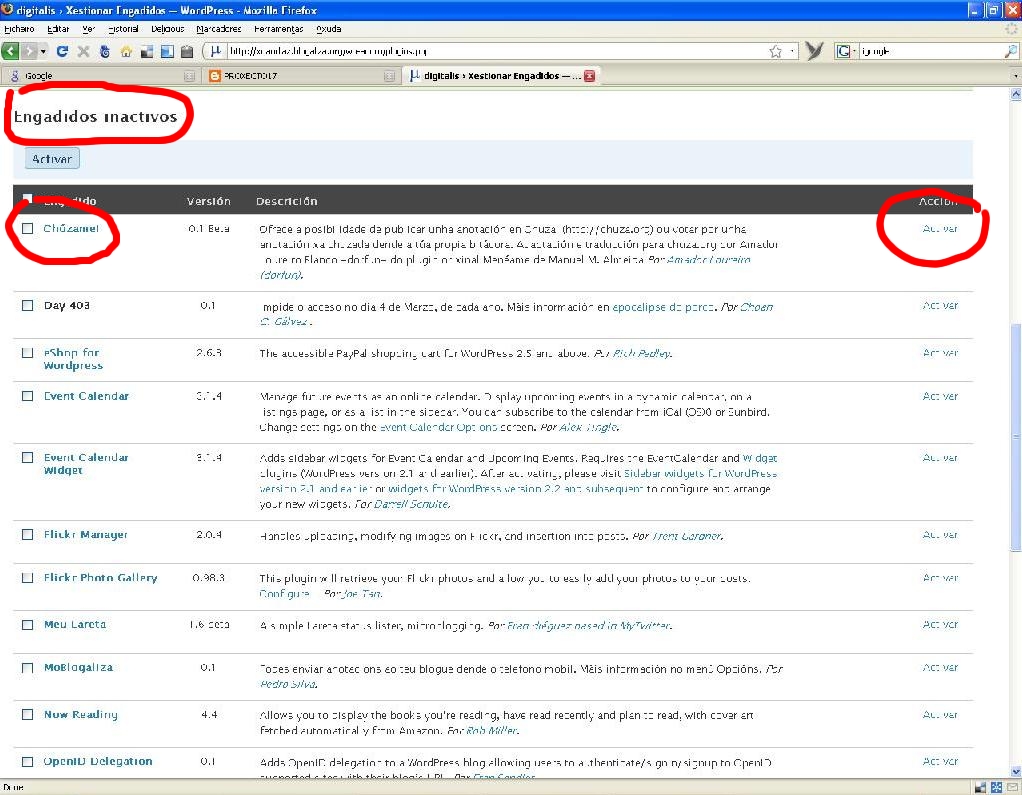Open the back/forward history dropdown arrow
Screen dimensions: 1022x795
(43, 51)
